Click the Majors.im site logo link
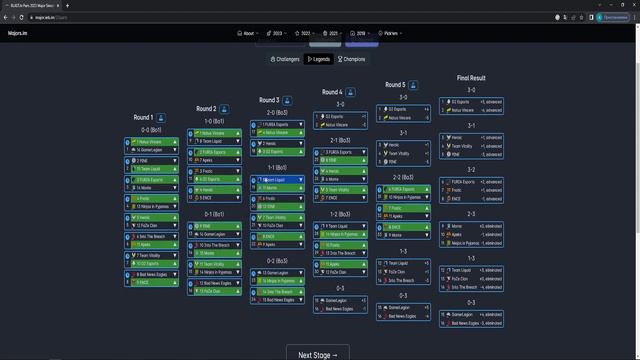The height and width of the screenshot is (360, 640). [18, 33]
